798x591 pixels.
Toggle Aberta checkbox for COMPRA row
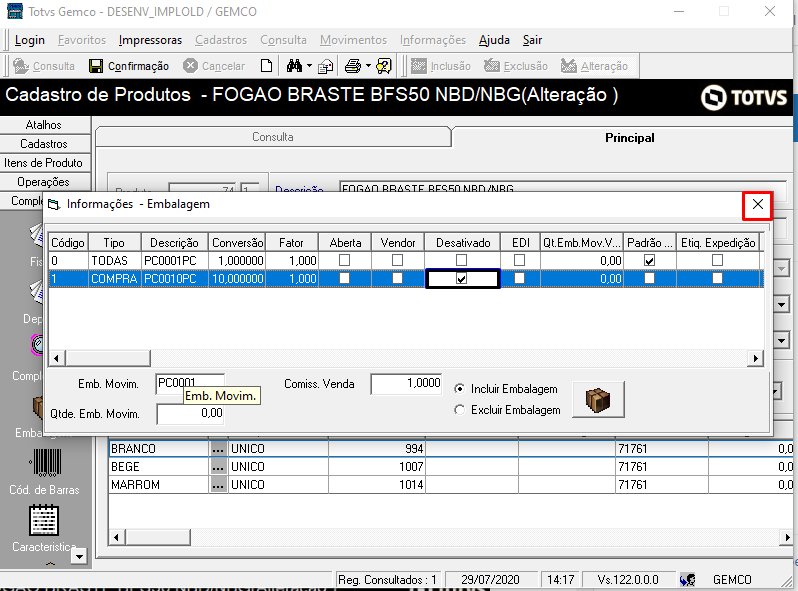tap(345, 278)
